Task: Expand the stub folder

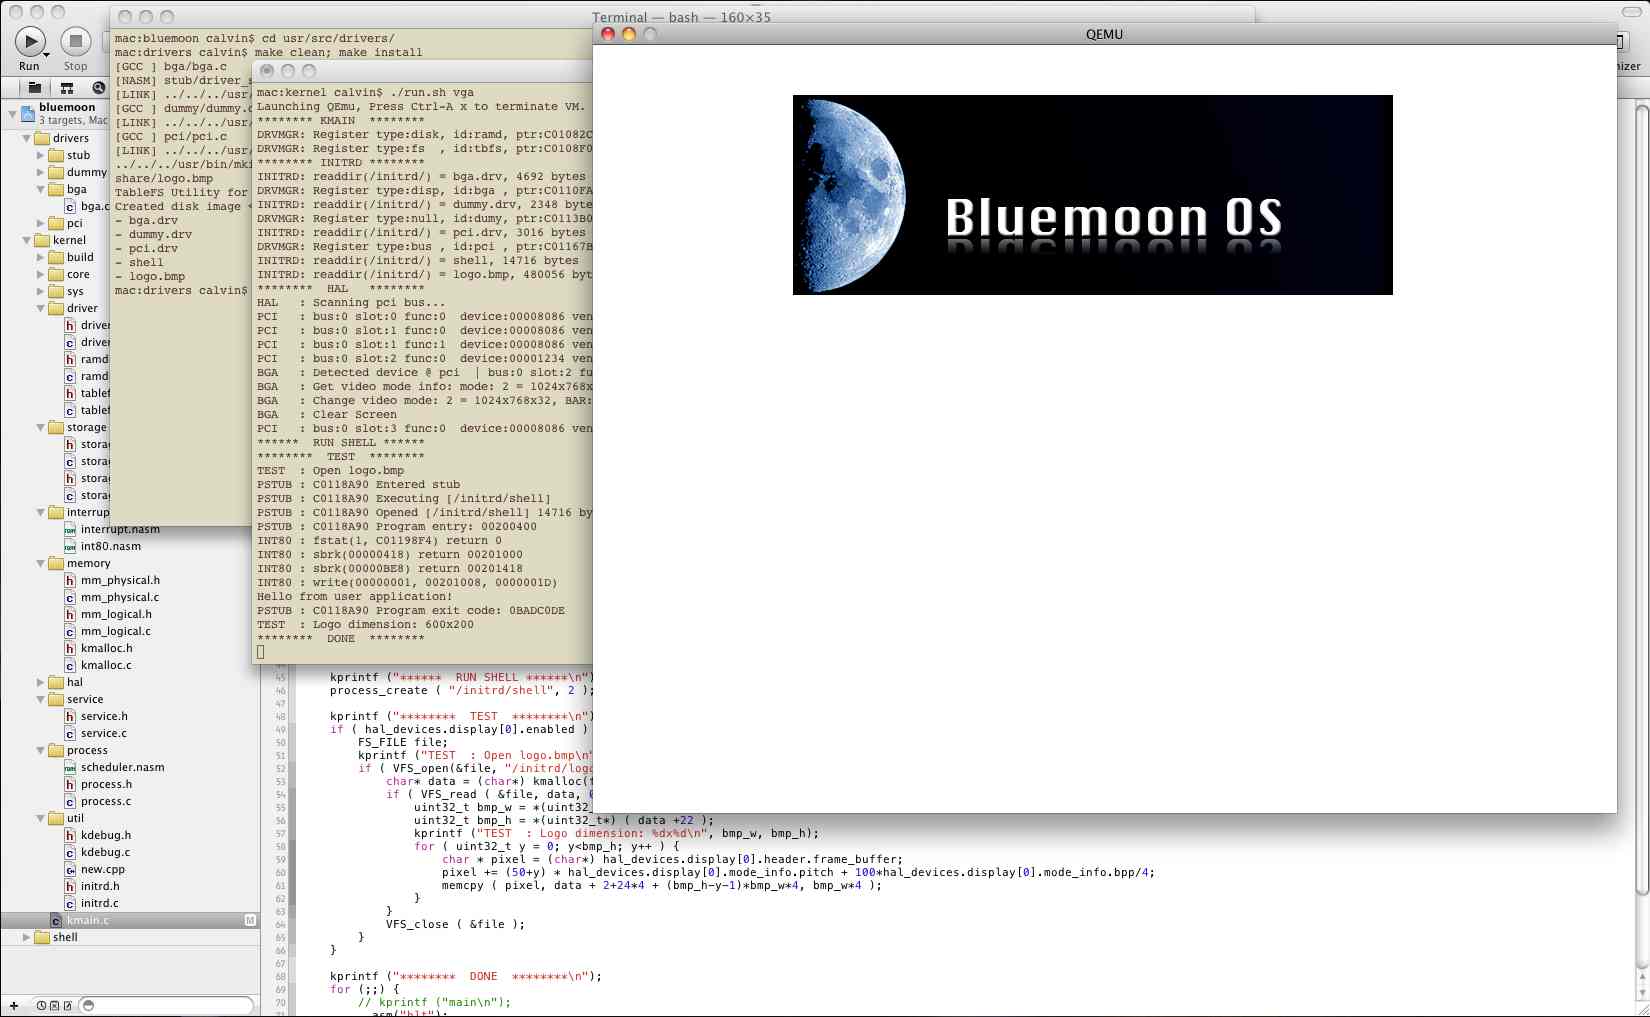Action: pos(41,155)
